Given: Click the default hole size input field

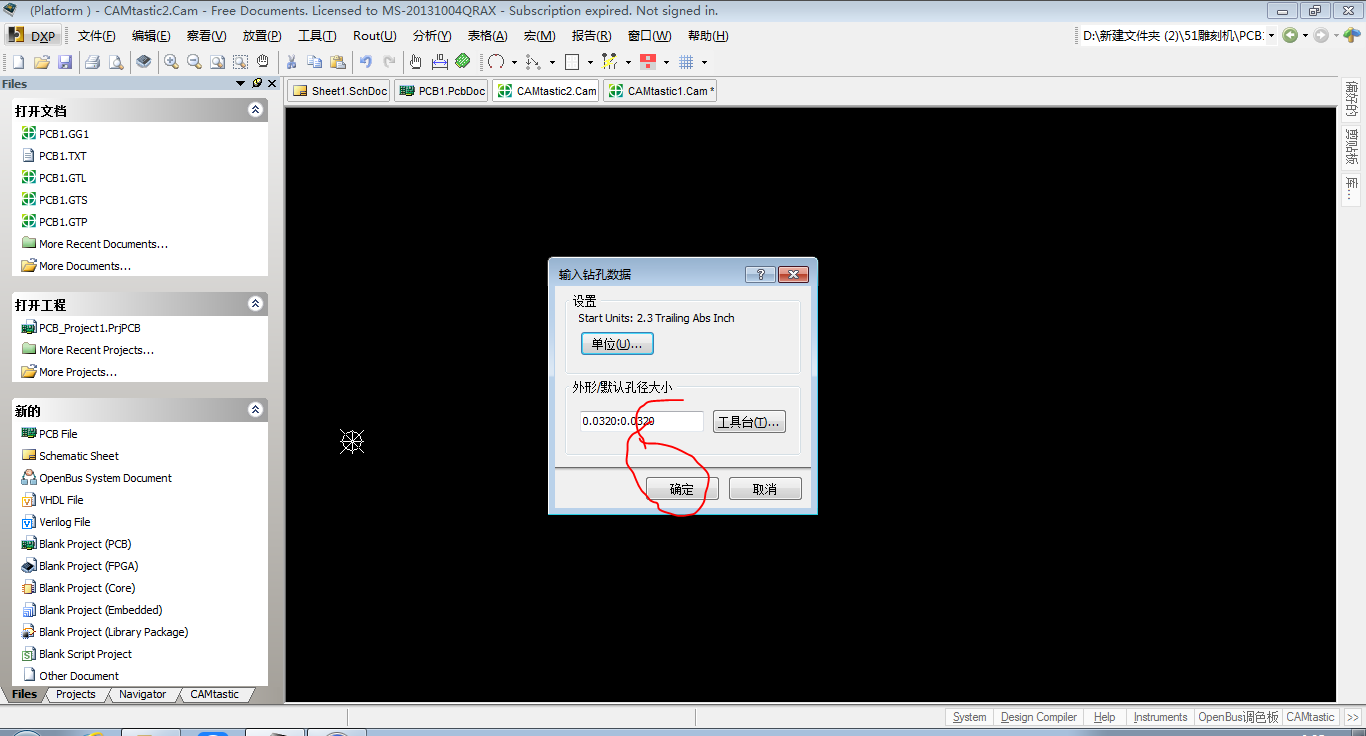Looking at the screenshot, I should click(x=641, y=421).
